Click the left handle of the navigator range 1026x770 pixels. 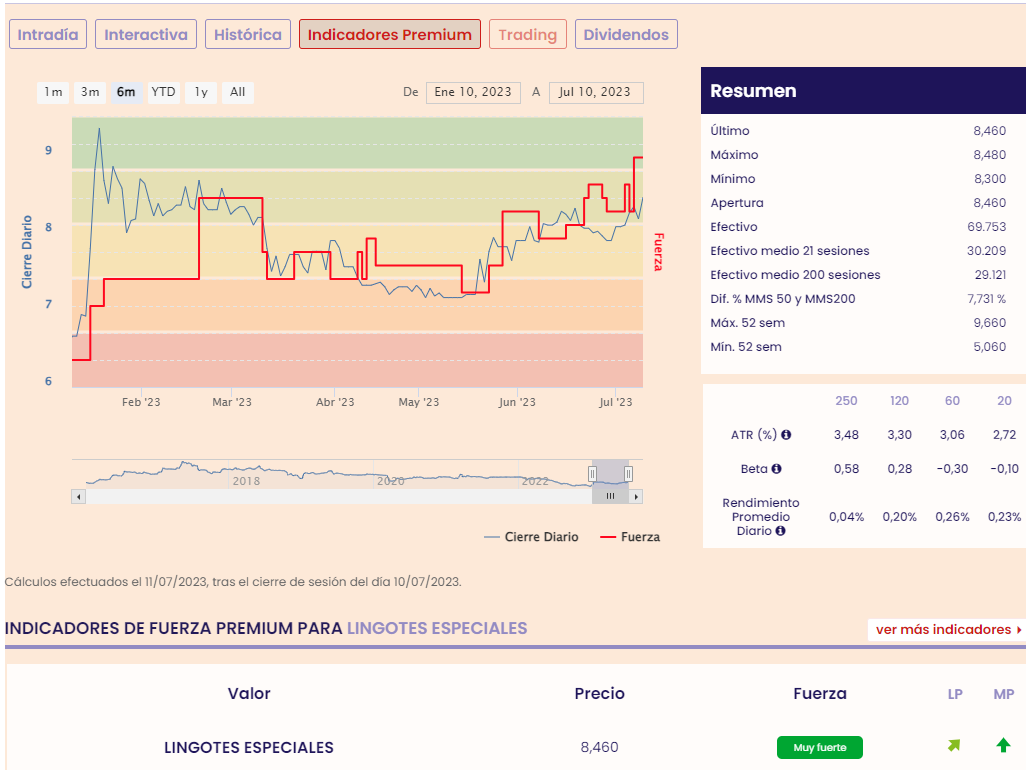pos(593,473)
